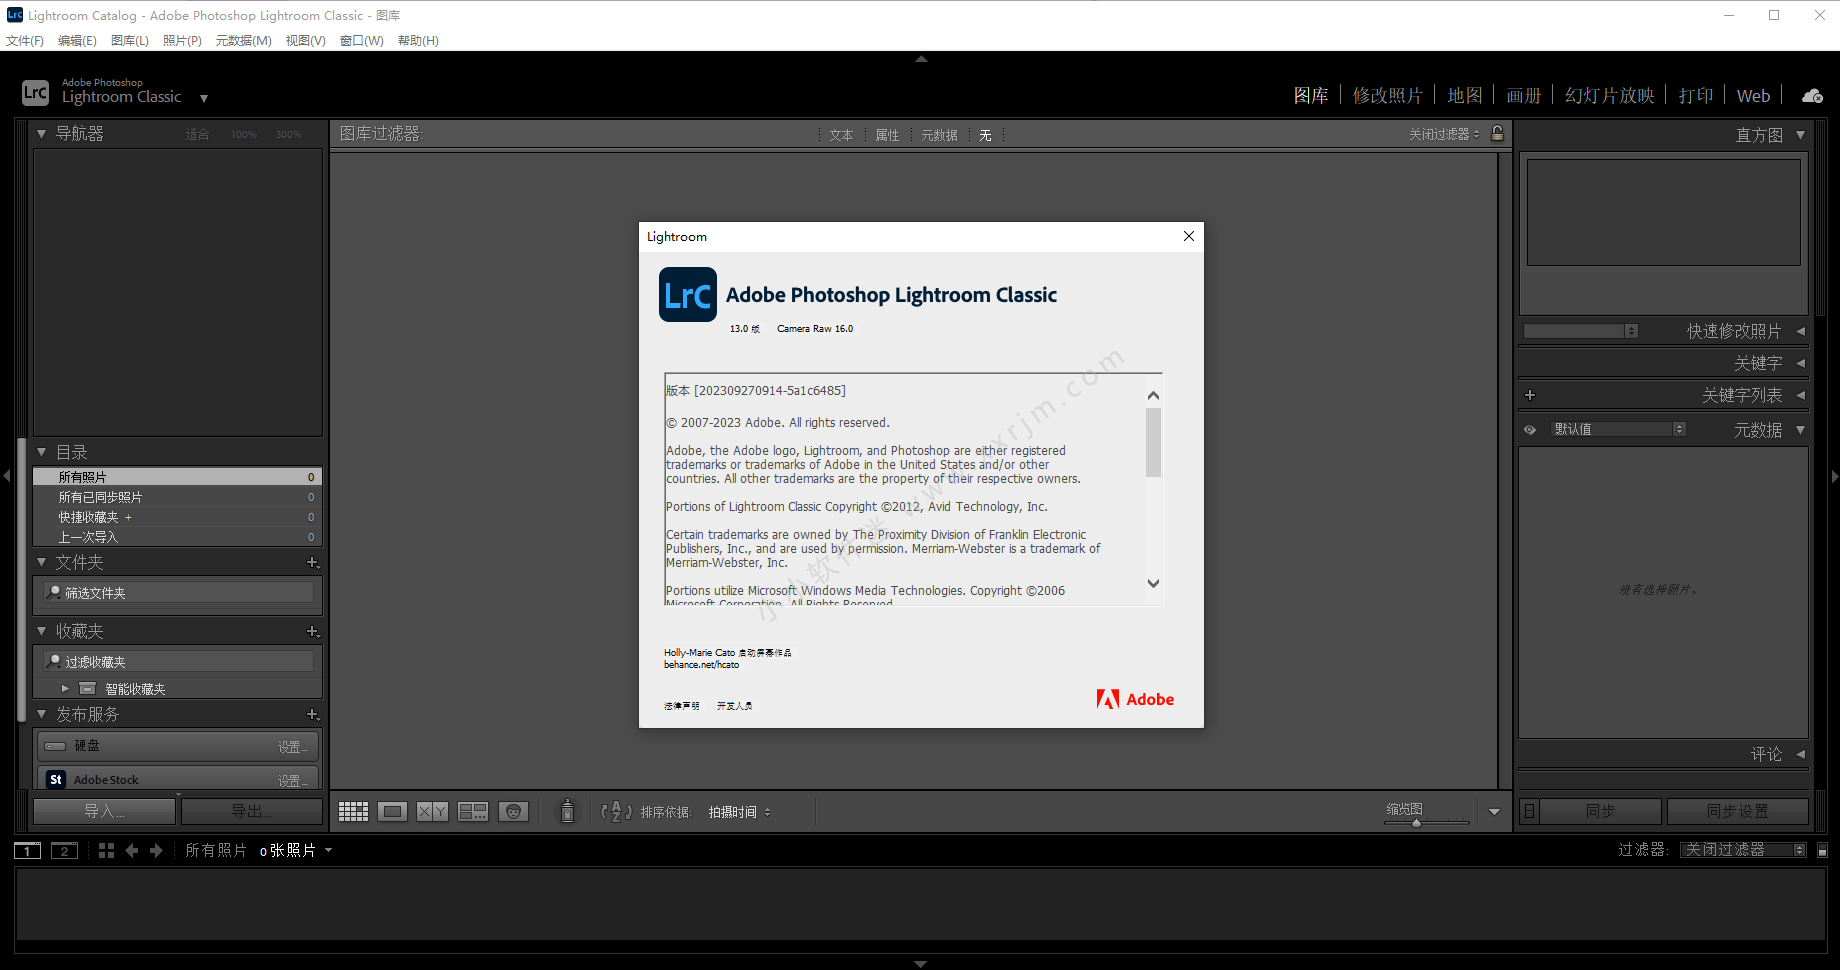Add publish service with plus icon
Screen dimensions: 1840x970
312,715
